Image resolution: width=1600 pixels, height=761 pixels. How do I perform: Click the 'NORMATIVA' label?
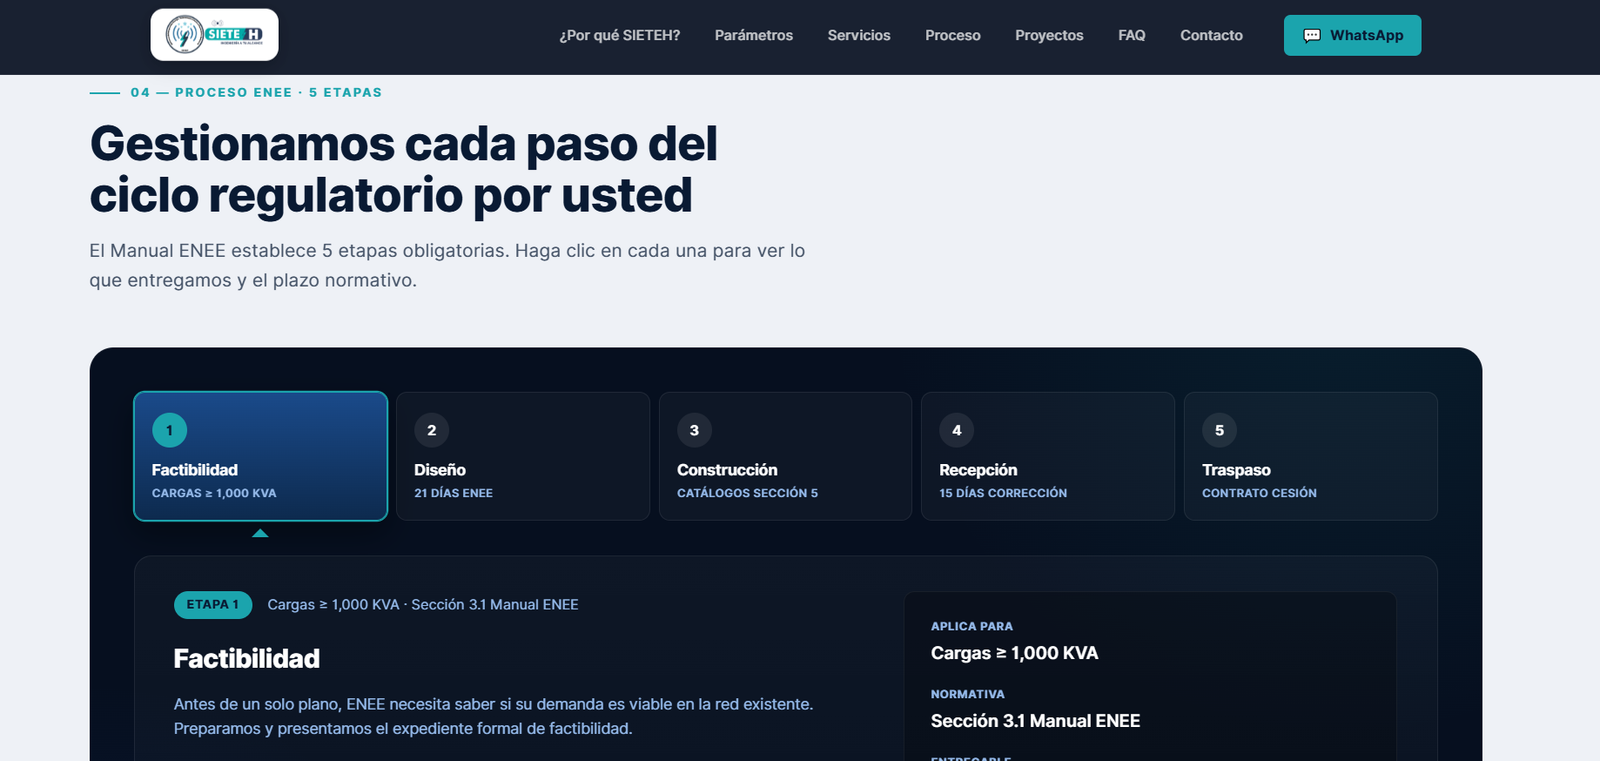968,694
